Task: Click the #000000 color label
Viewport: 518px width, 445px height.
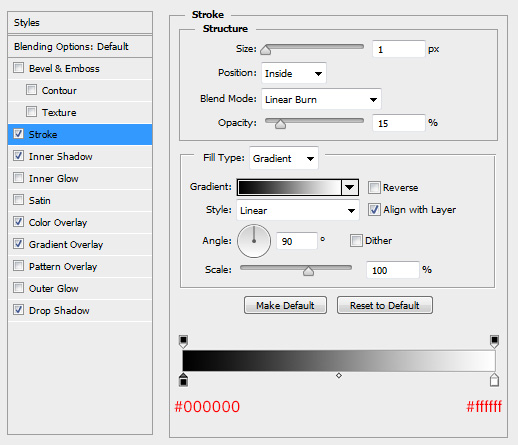Action: click(x=207, y=407)
